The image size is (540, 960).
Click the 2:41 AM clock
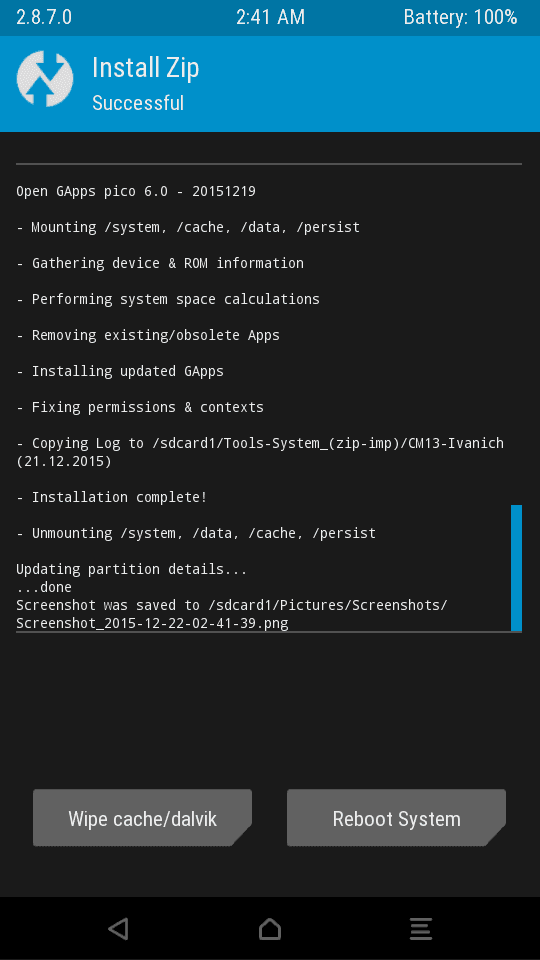270,17
